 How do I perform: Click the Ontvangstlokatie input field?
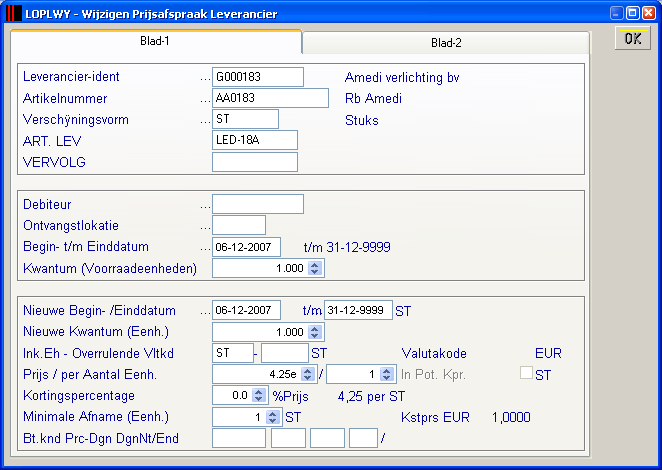pyautogui.click(x=239, y=225)
